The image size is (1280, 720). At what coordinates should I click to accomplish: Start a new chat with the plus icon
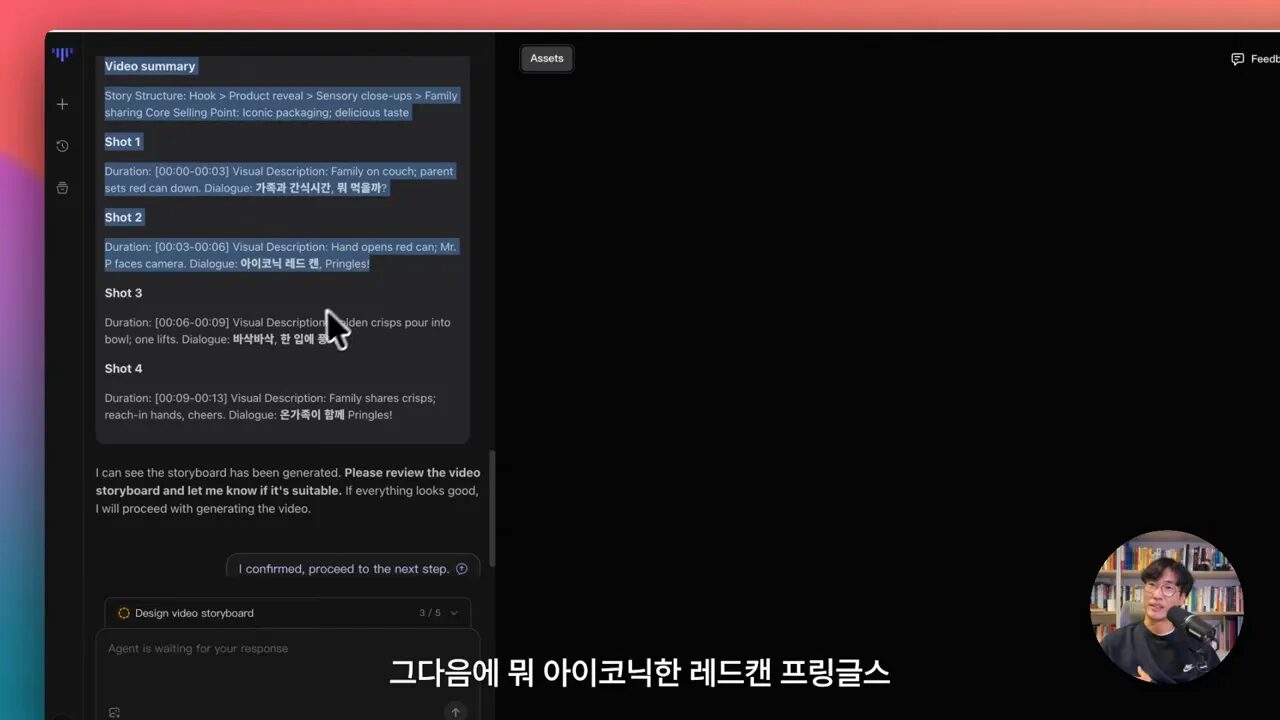[62, 103]
